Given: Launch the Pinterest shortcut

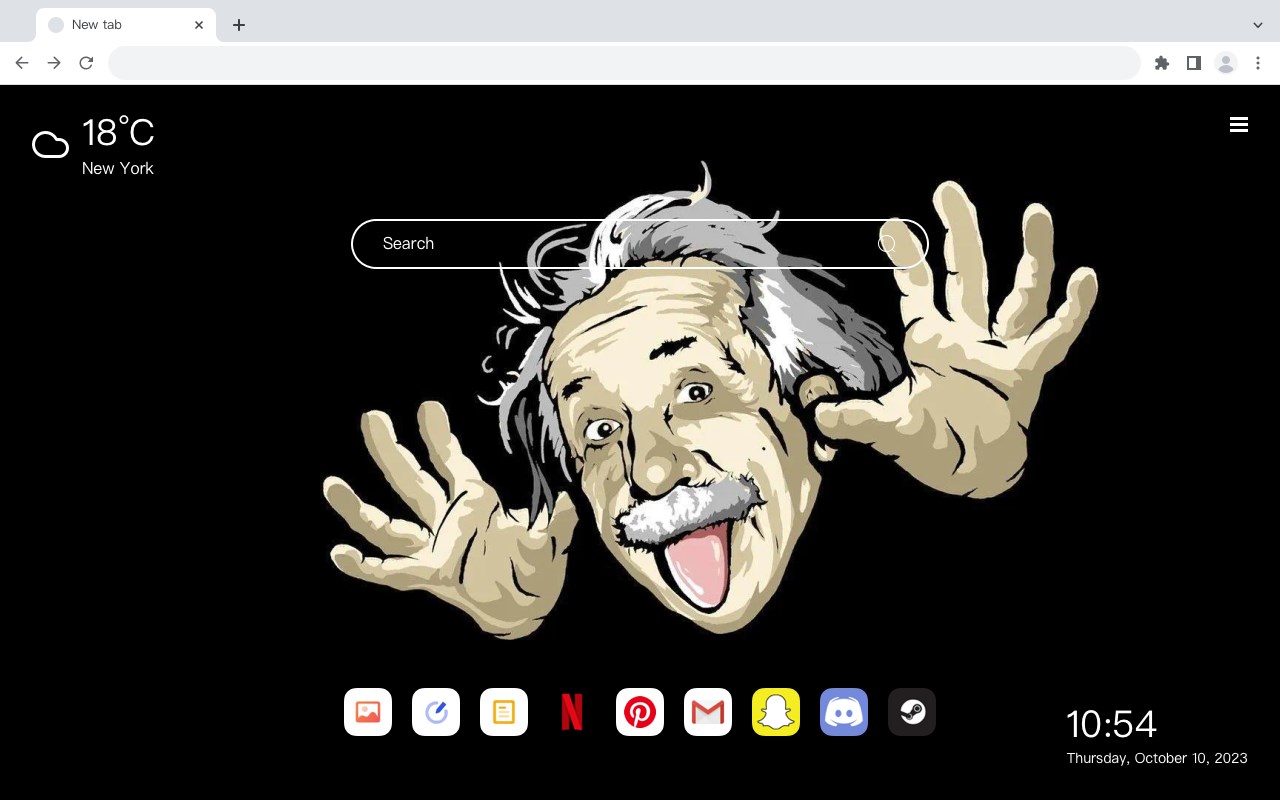Looking at the screenshot, I should [x=640, y=712].
